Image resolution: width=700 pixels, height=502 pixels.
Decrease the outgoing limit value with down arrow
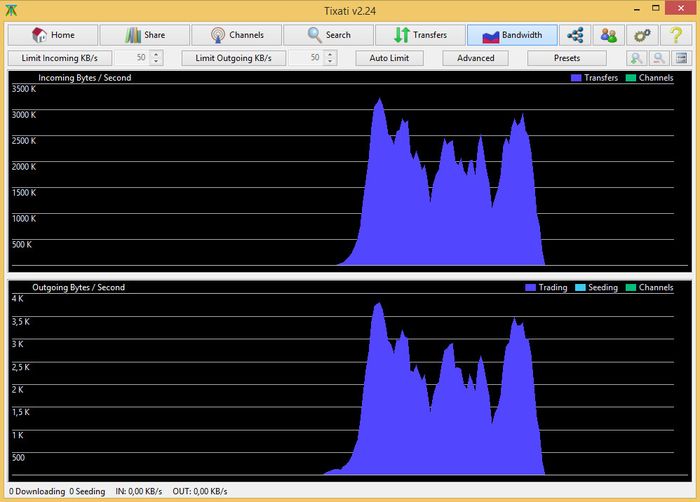coord(331,62)
